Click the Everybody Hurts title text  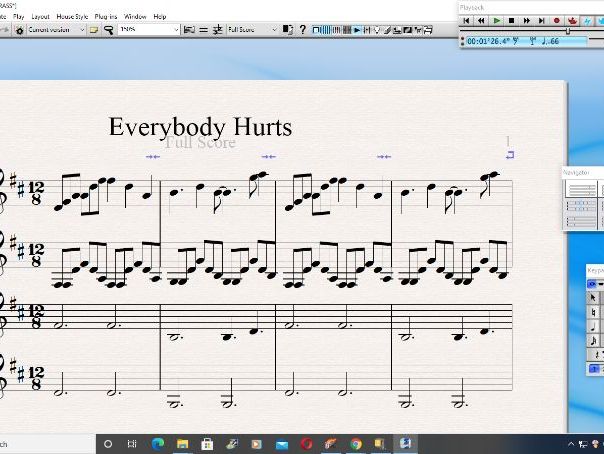pos(200,127)
